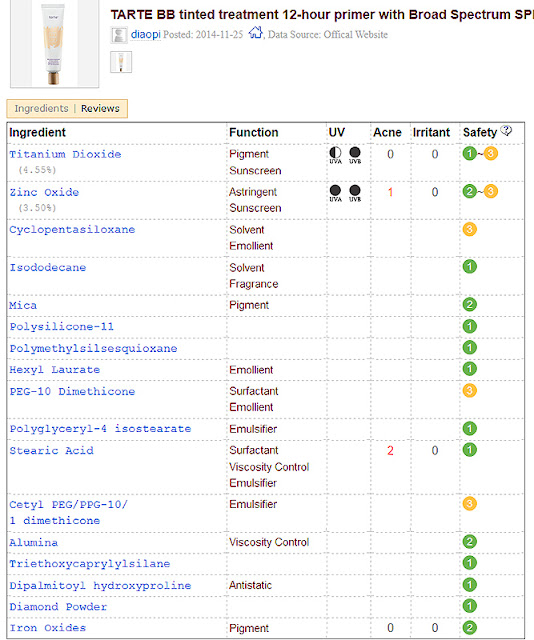Open the Titanium Dioxide ingredient link
Viewport: 534px width, 640px height.
[x=65, y=154]
